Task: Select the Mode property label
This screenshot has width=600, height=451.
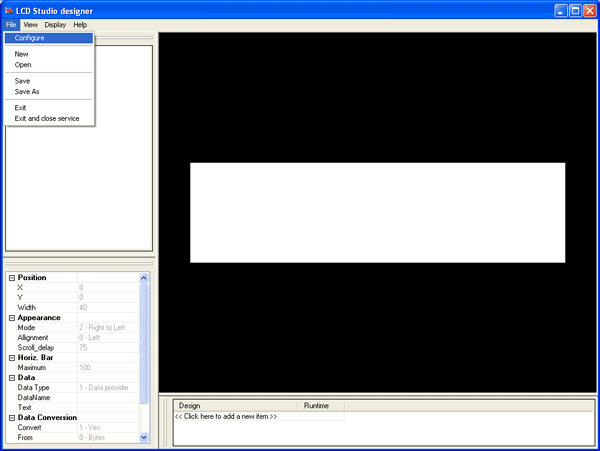Action: click(26, 327)
